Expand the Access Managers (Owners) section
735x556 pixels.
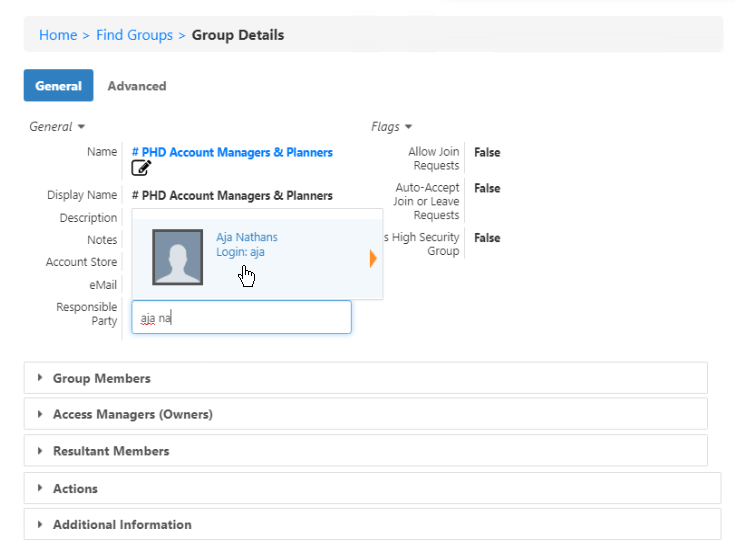132,414
